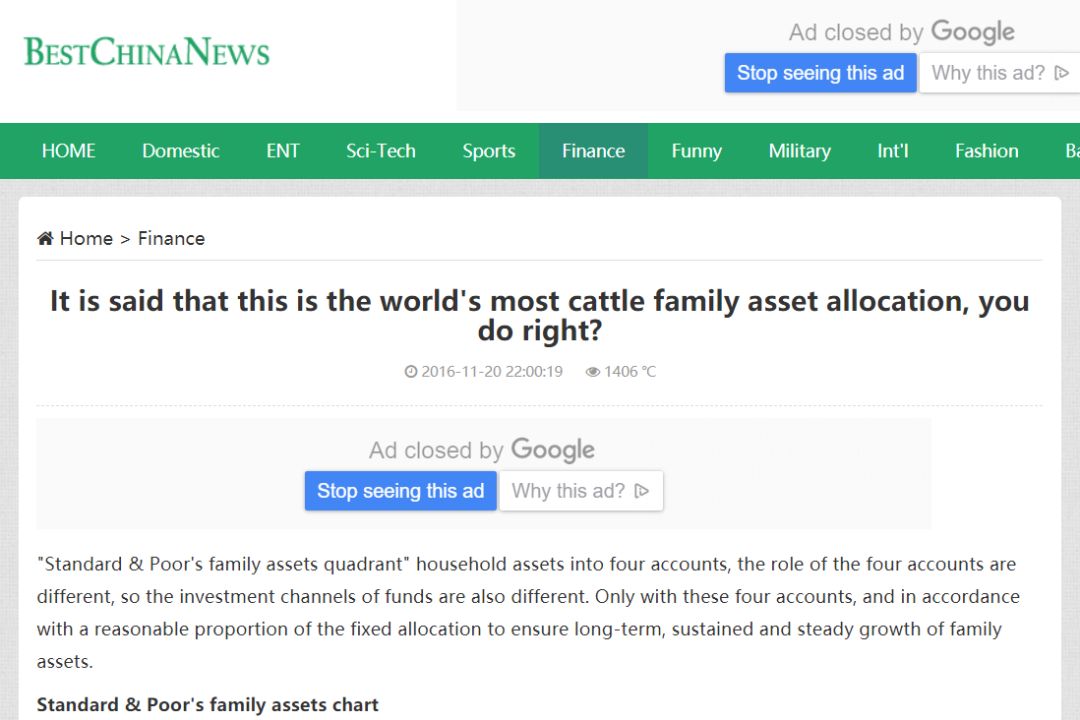Select the Int'l menu item

point(892,151)
